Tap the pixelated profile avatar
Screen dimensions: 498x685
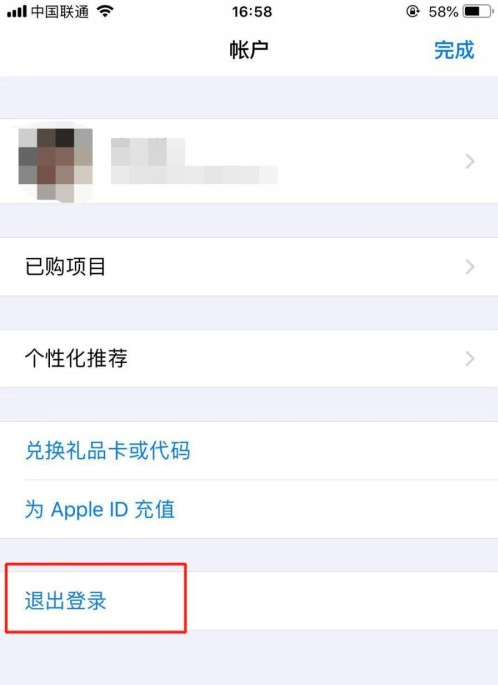tap(55, 164)
